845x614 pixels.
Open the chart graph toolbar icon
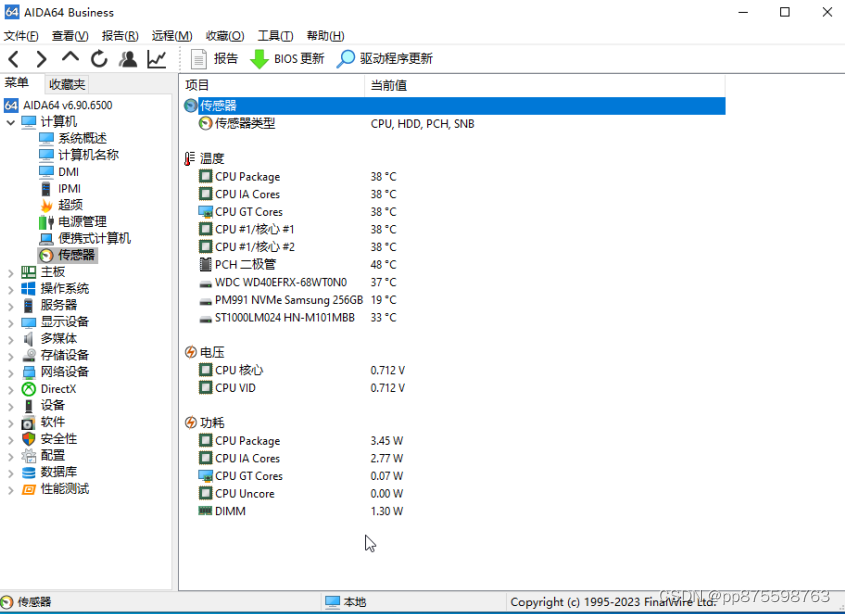[156, 59]
